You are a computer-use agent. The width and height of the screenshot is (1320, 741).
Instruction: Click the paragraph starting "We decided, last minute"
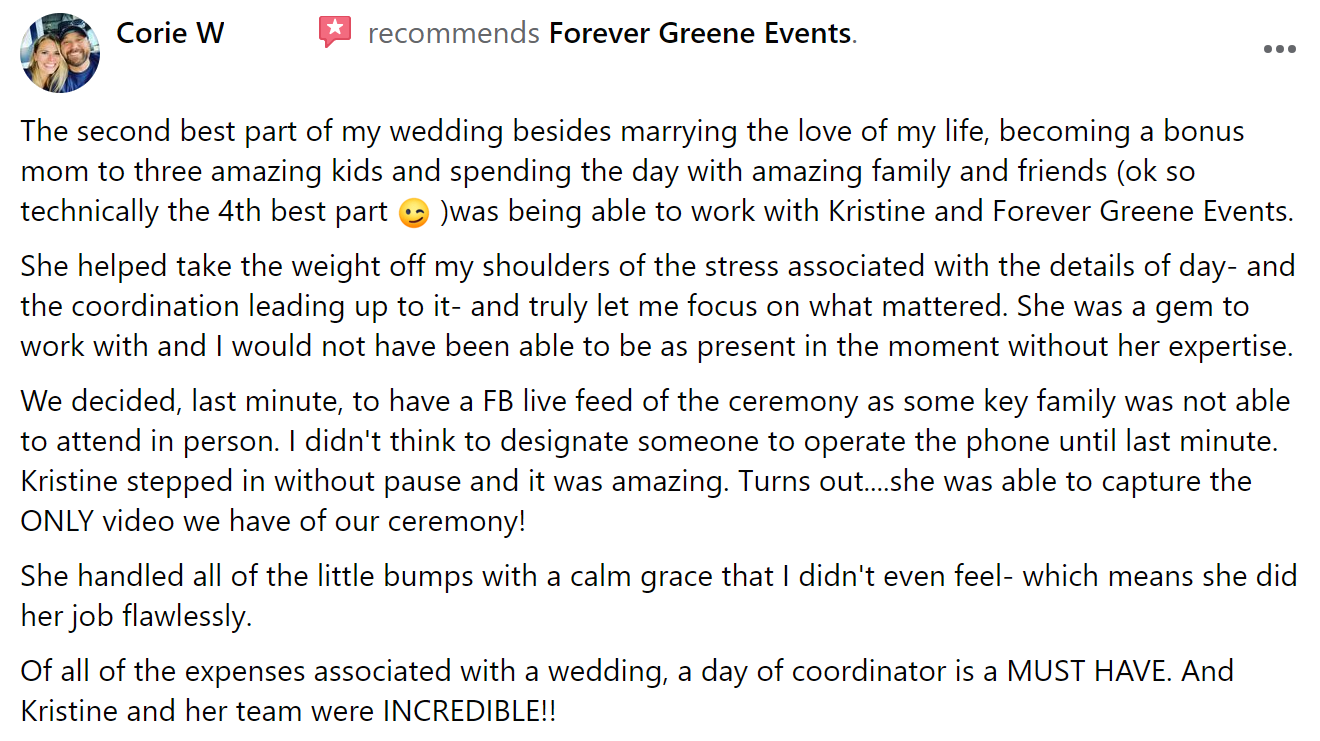coord(655,461)
